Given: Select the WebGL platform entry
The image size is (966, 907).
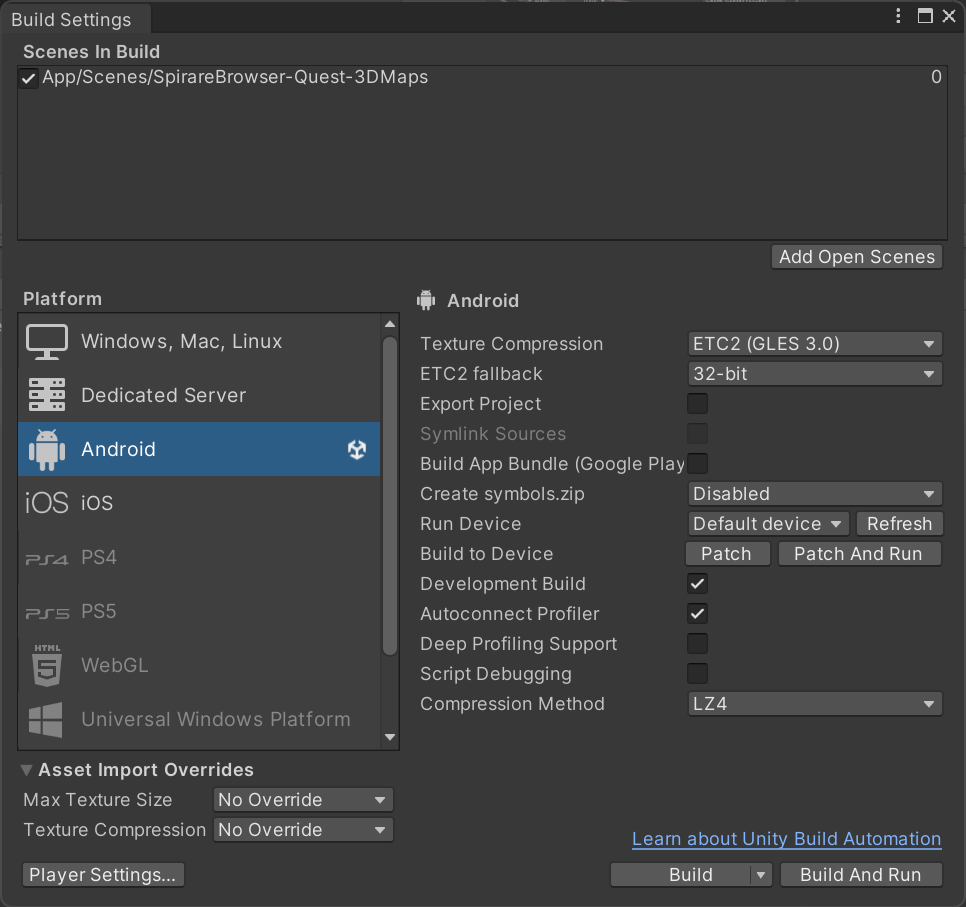Looking at the screenshot, I should (199, 665).
